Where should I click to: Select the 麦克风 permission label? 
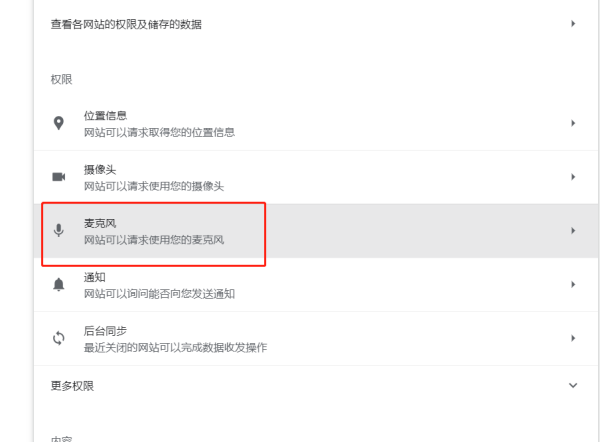(100, 224)
